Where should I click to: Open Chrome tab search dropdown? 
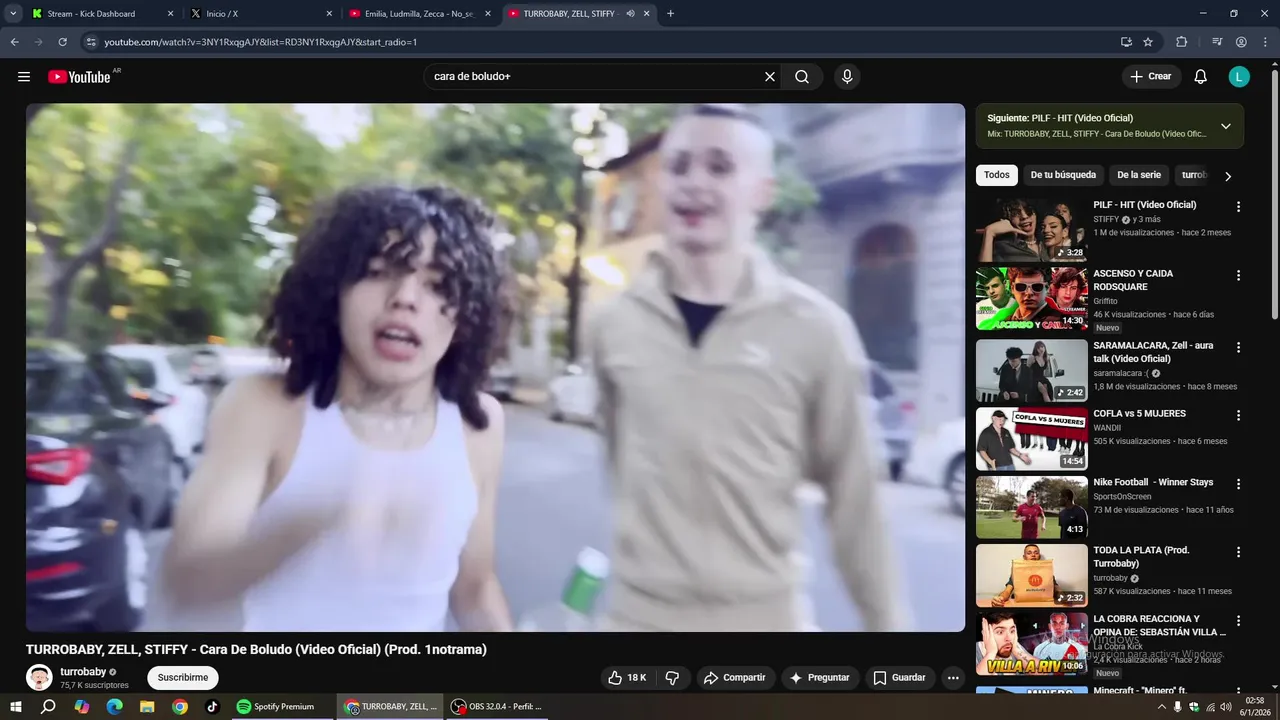pyautogui.click(x=13, y=14)
